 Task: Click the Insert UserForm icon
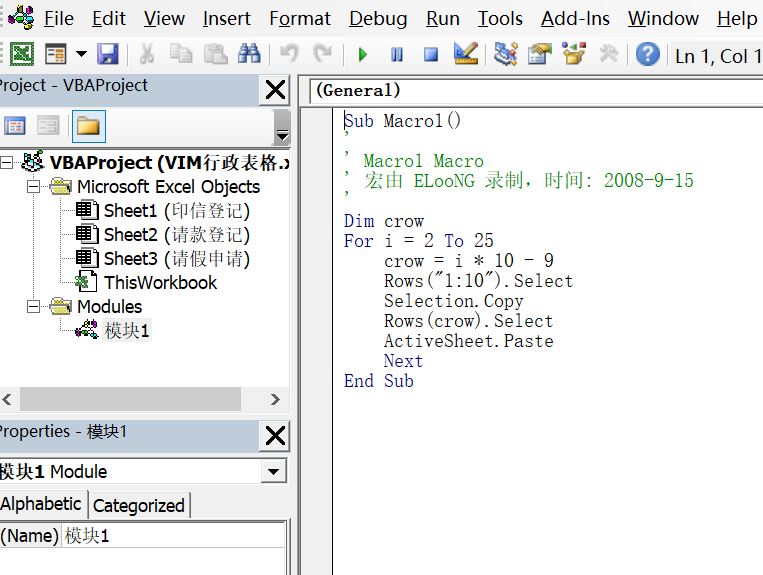point(55,54)
